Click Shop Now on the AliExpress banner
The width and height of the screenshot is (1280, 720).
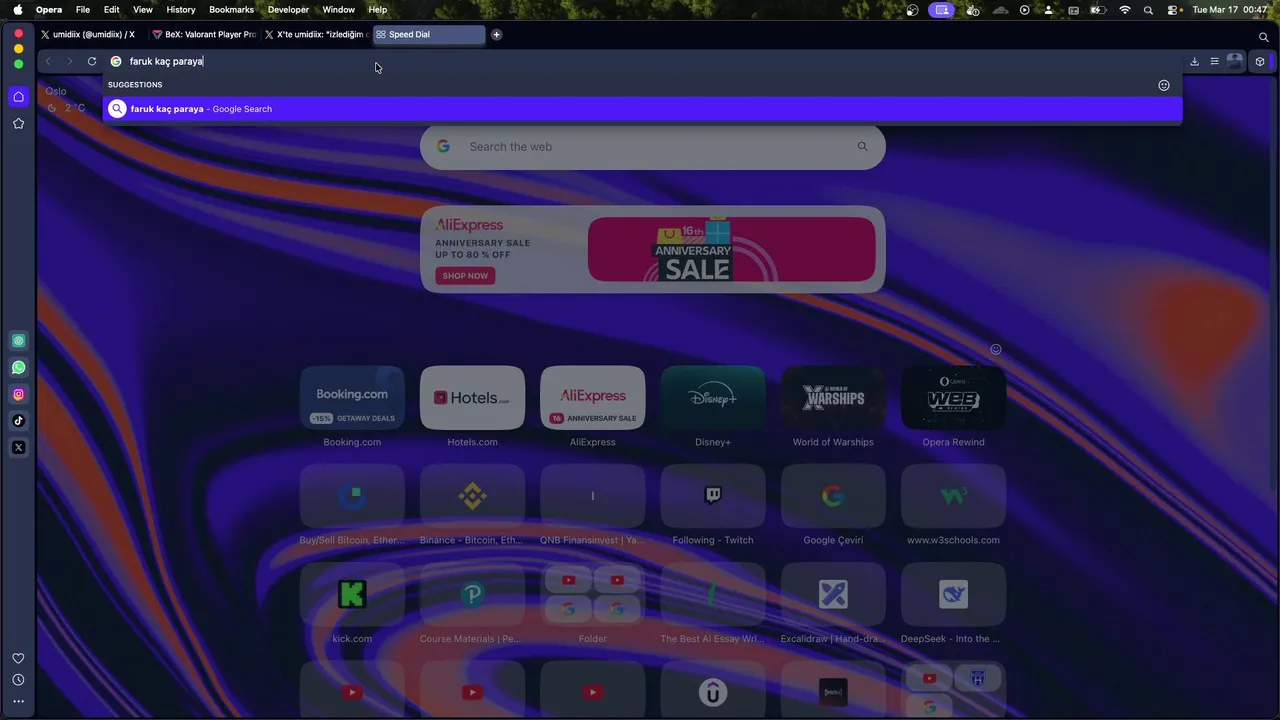[x=465, y=276]
